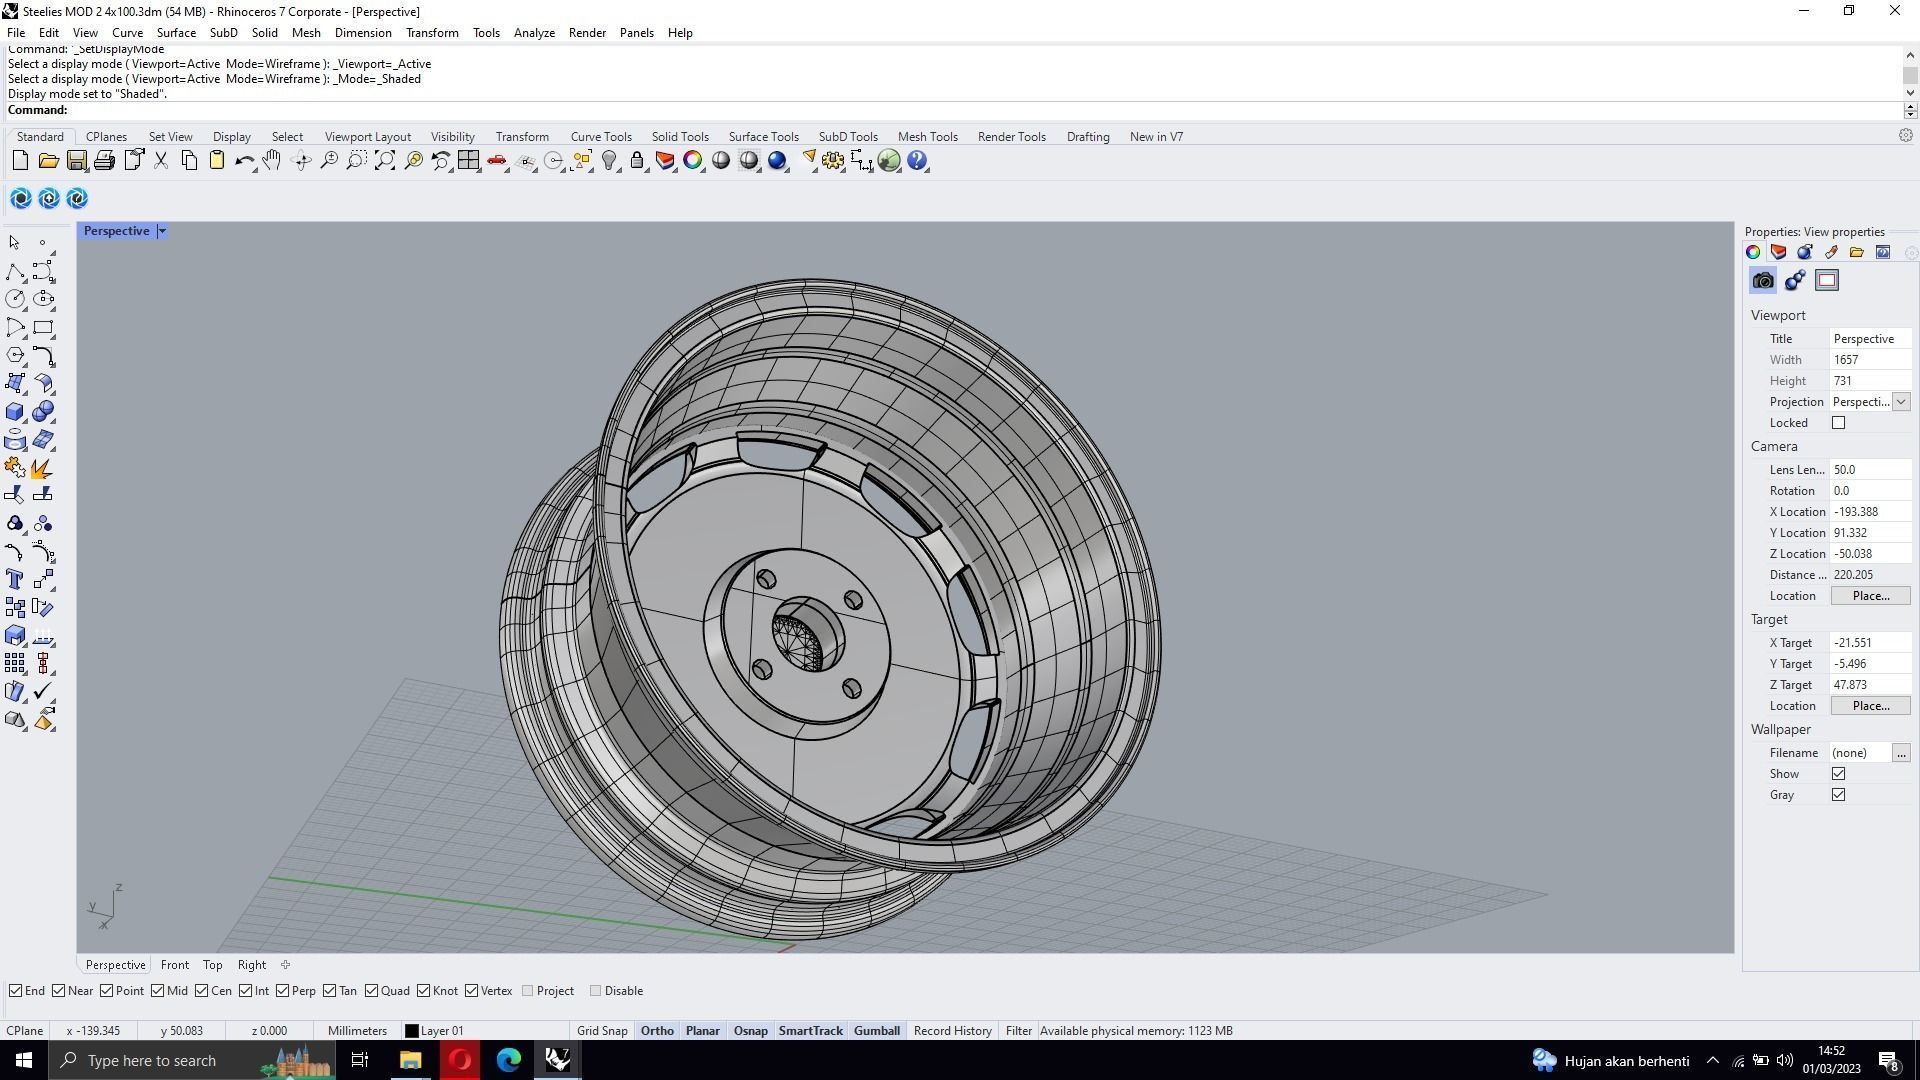Click the Lens Length input field
This screenshot has width=1920, height=1080.
(x=1868, y=470)
